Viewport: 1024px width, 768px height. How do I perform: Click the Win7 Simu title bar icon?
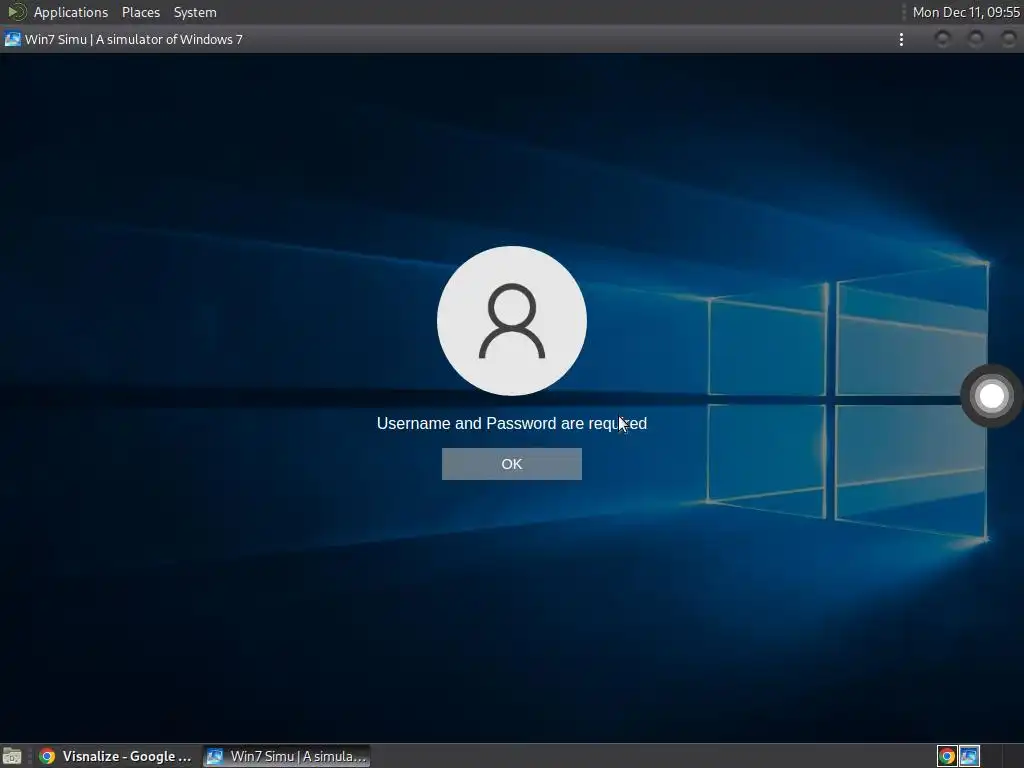pos(12,39)
